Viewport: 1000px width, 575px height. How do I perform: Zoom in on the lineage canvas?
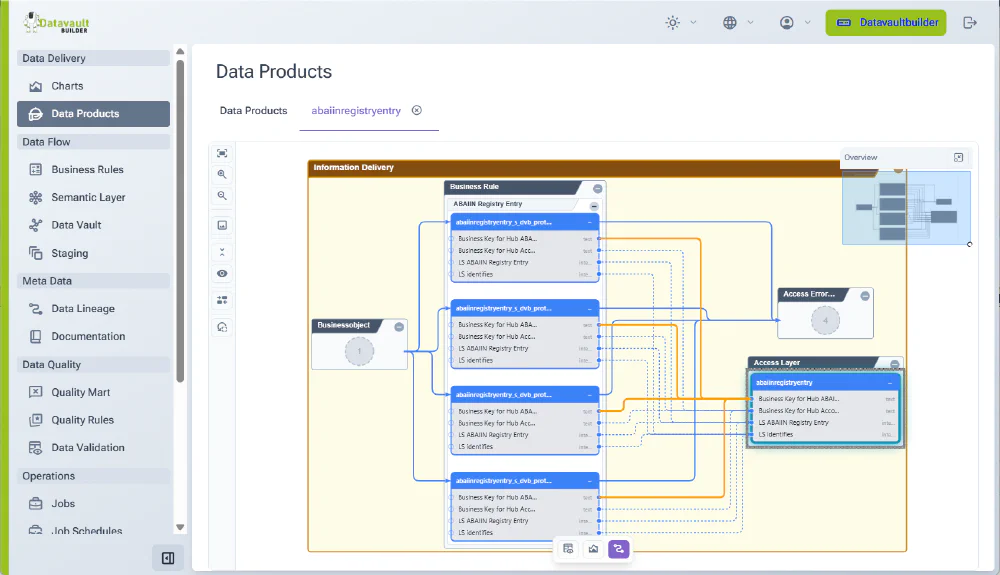(222, 174)
